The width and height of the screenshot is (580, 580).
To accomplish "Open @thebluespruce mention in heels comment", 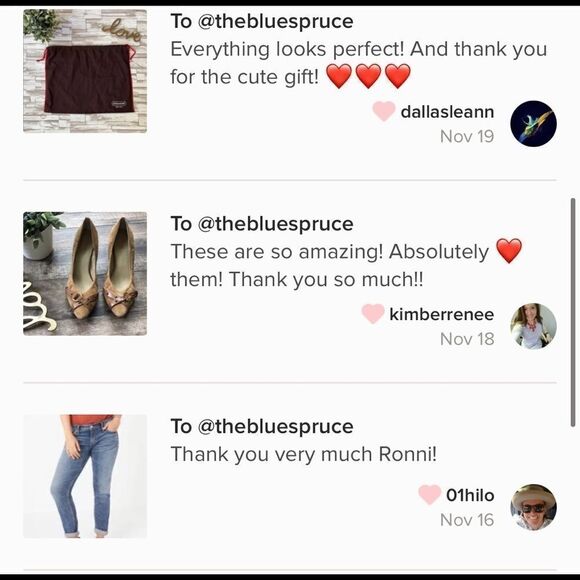I will [x=275, y=224].
